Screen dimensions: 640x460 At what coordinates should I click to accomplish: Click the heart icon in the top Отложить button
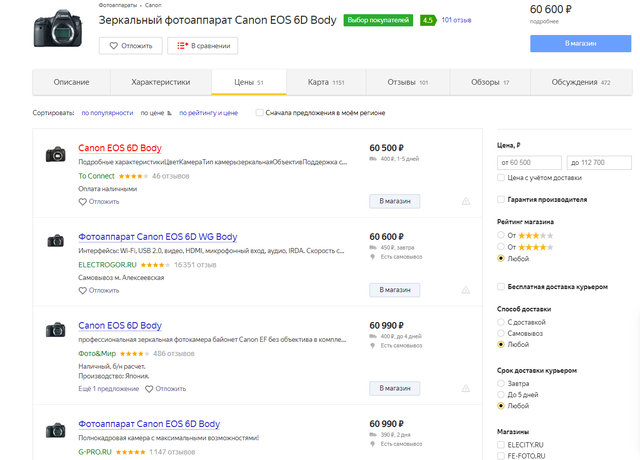(x=112, y=45)
